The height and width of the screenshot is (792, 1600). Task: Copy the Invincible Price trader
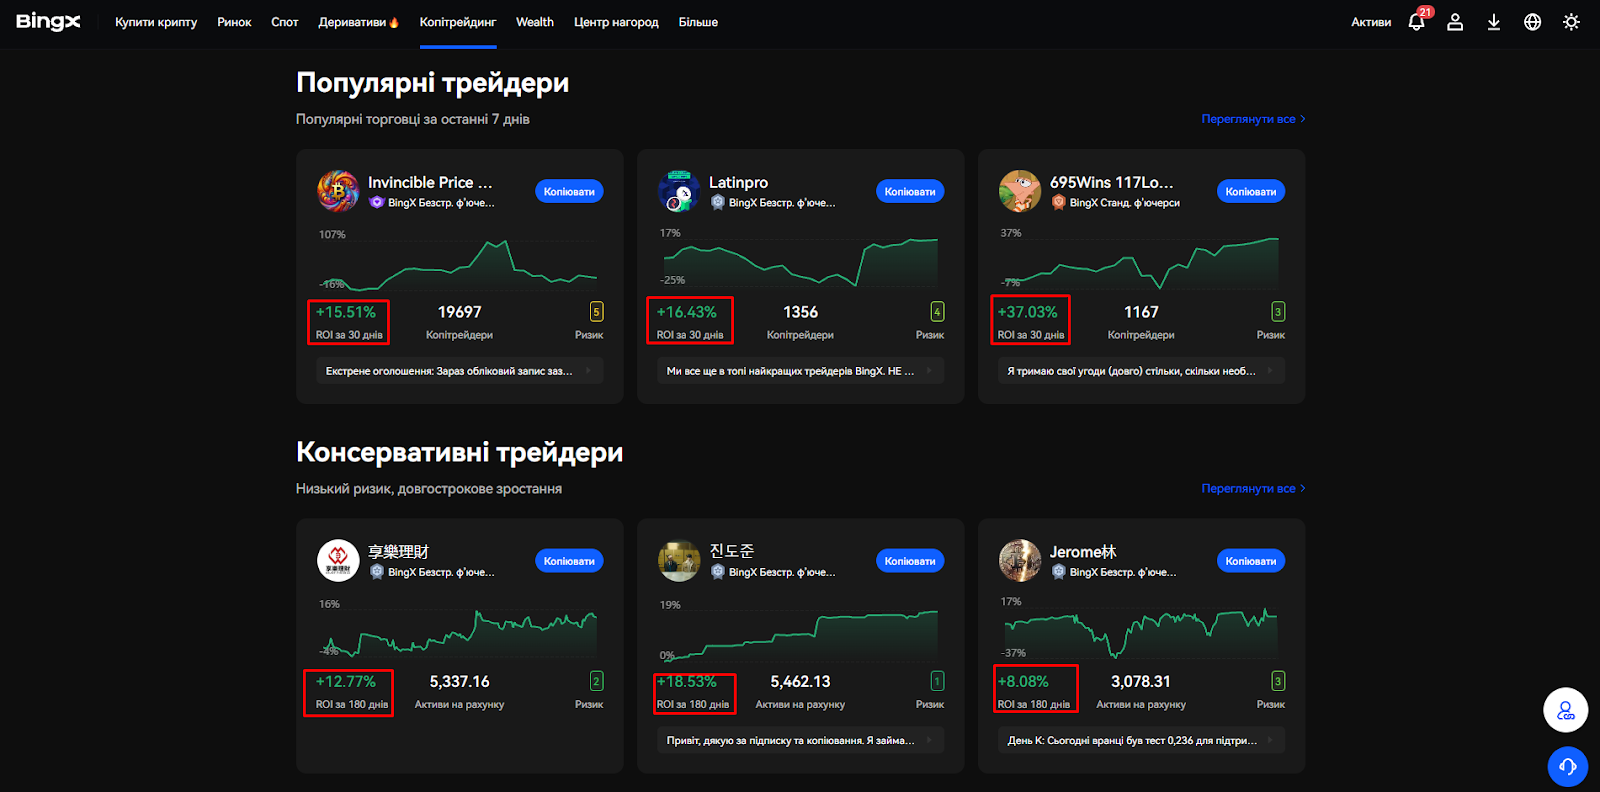point(569,191)
